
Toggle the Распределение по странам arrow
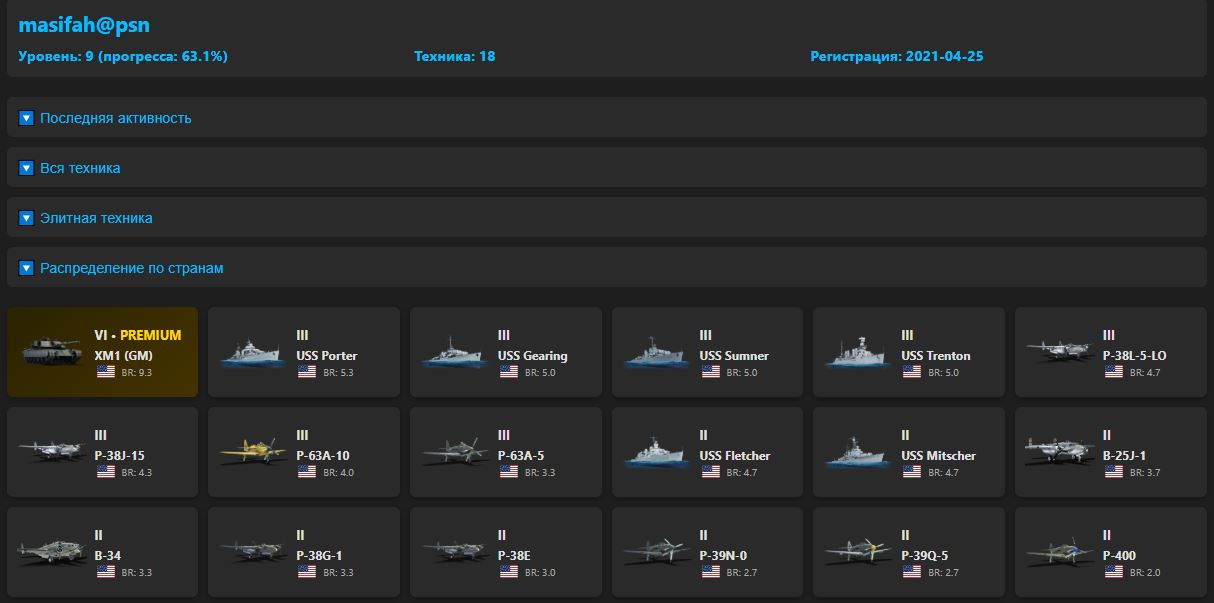pos(27,268)
